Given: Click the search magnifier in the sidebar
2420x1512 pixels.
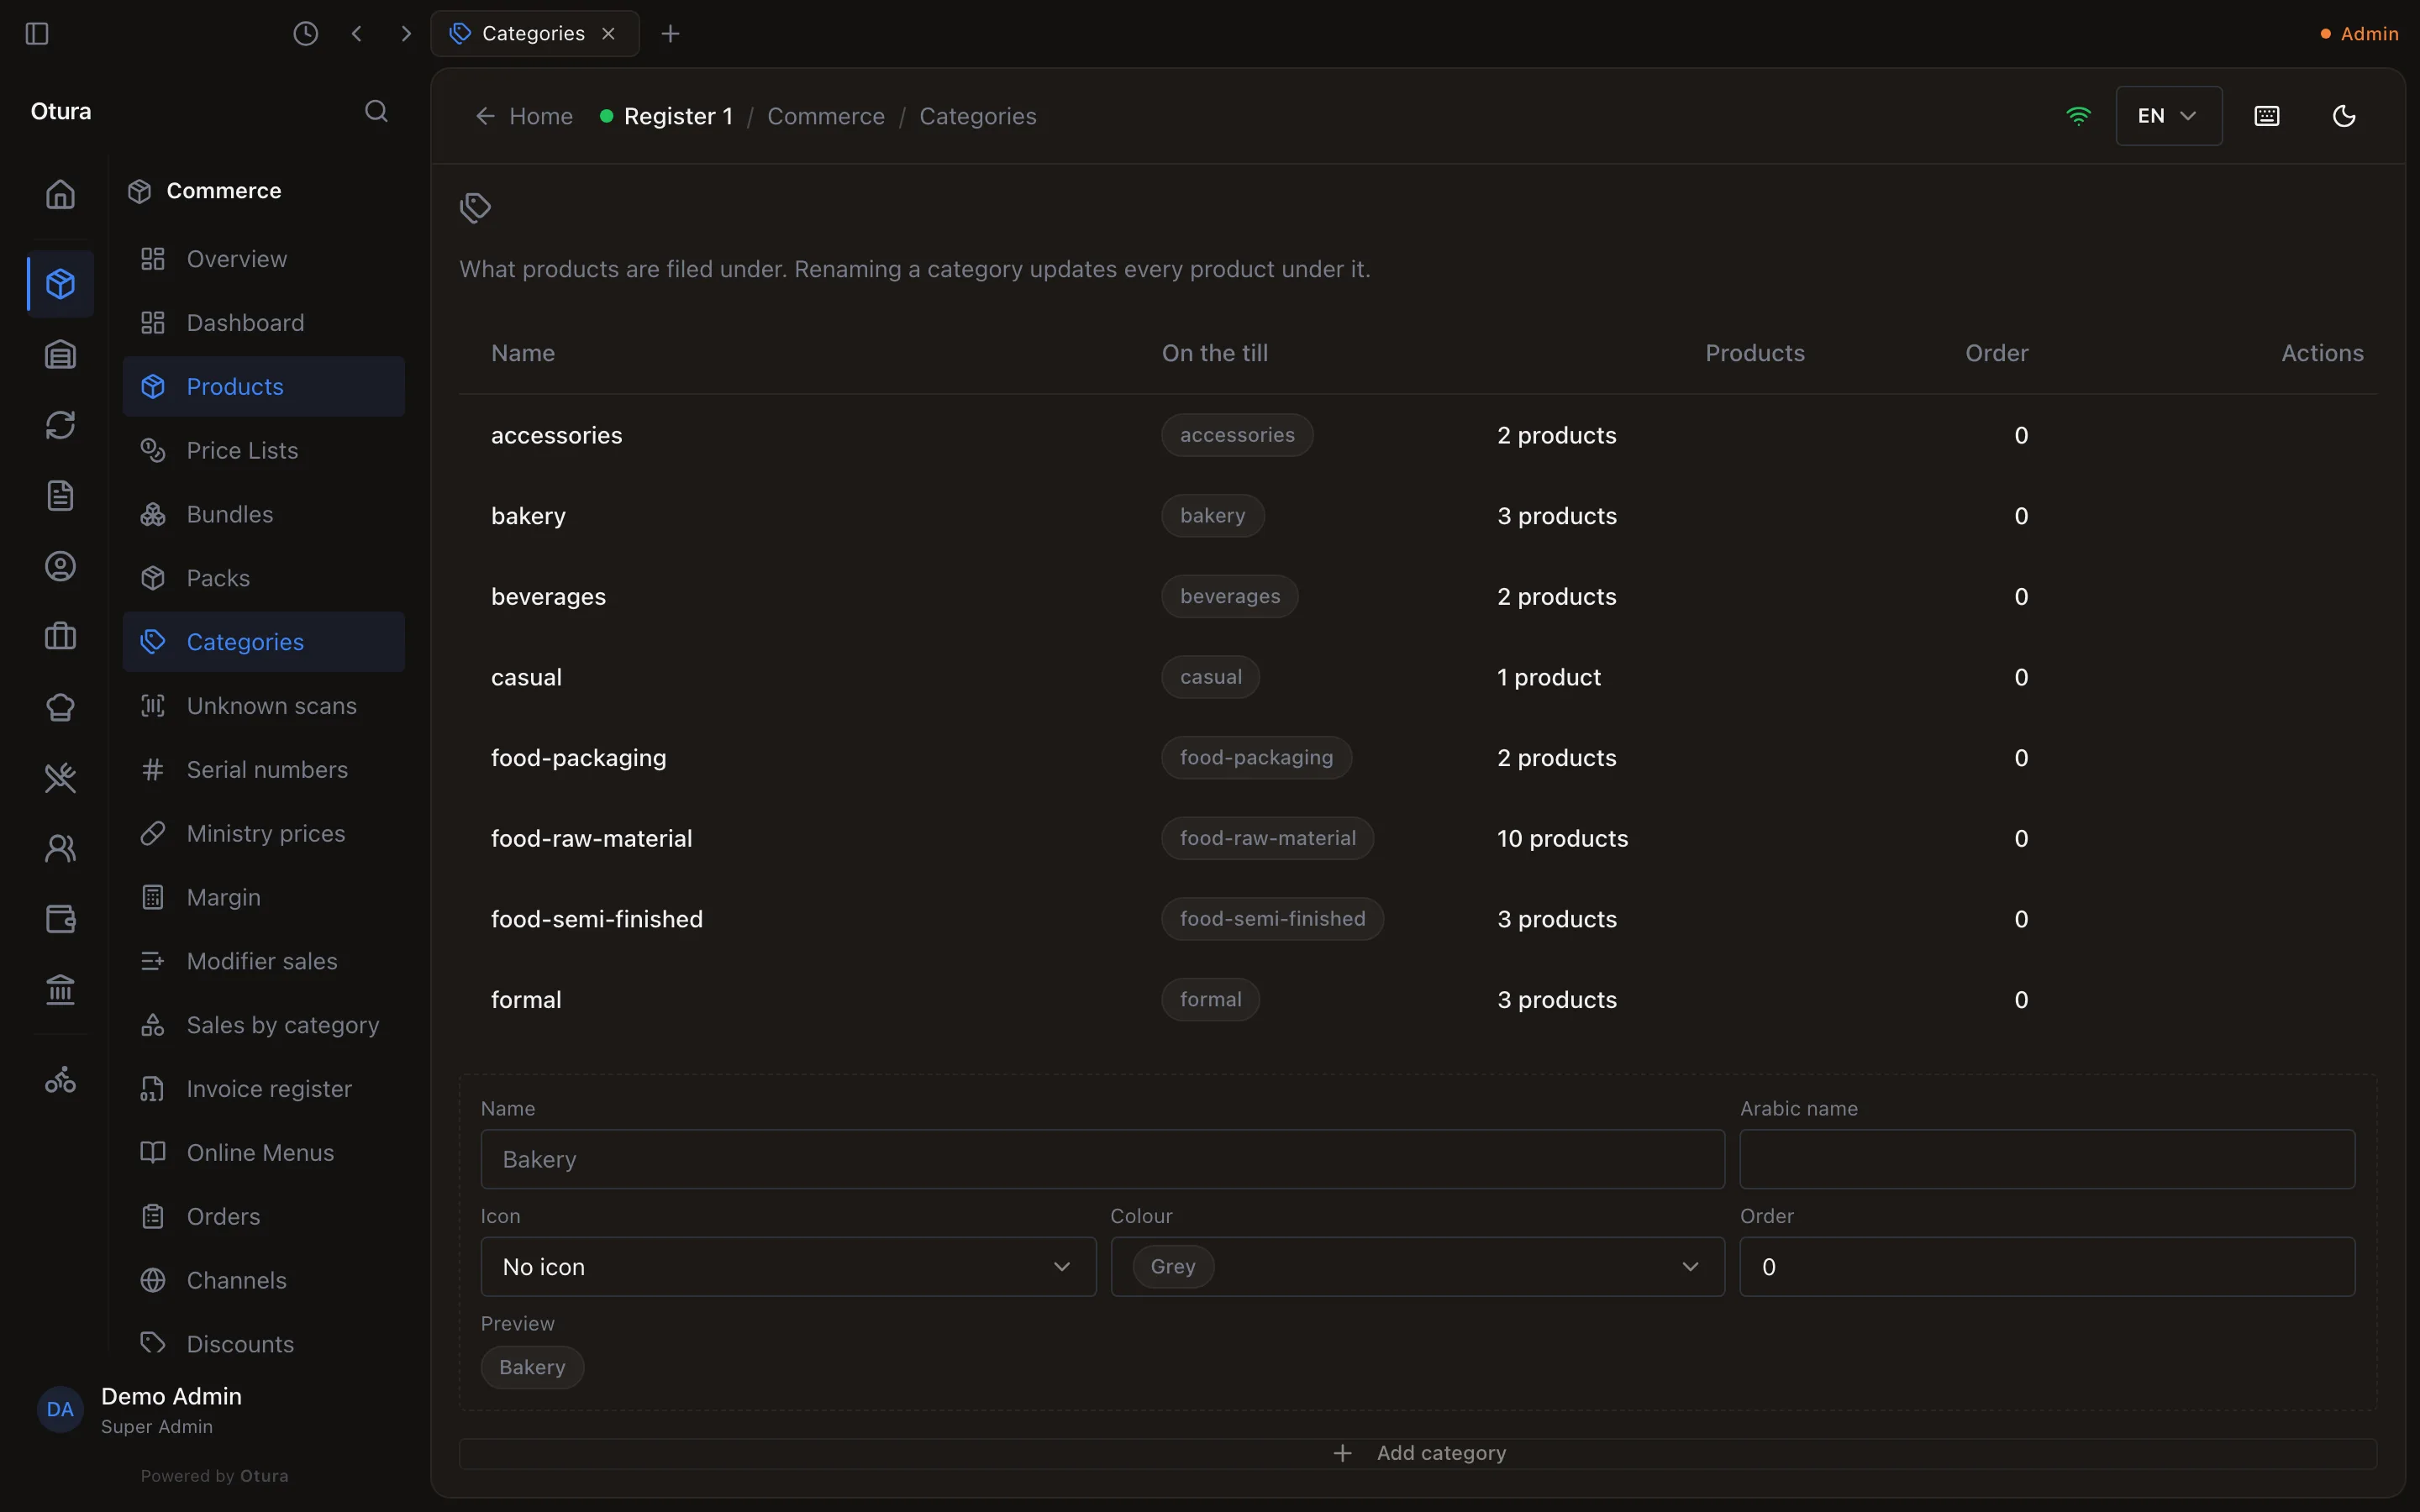Looking at the screenshot, I should [376, 111].
